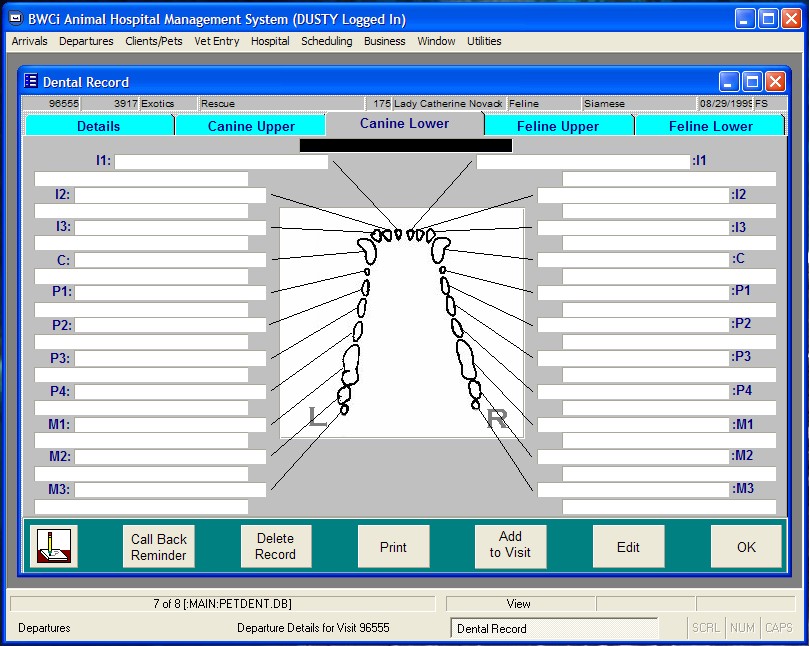Click the visit number 96555 field
The height and width of the screenshot is (646, 809).
52,103
